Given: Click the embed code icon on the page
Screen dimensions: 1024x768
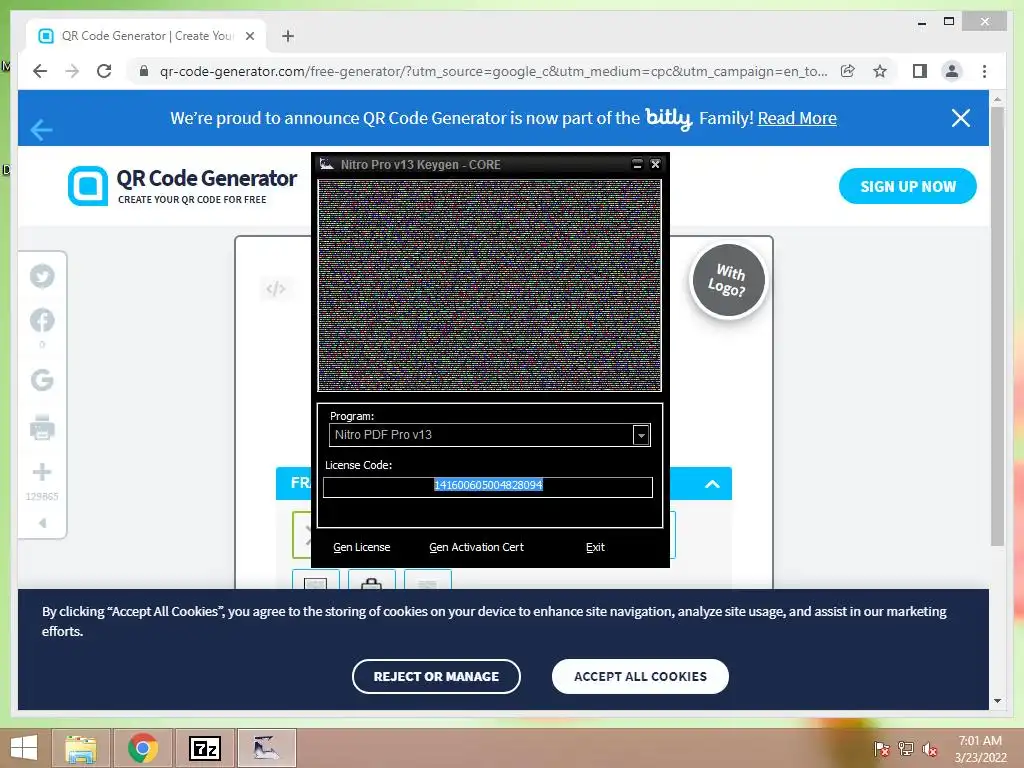Looking at the screenshot, I should 276,288.
